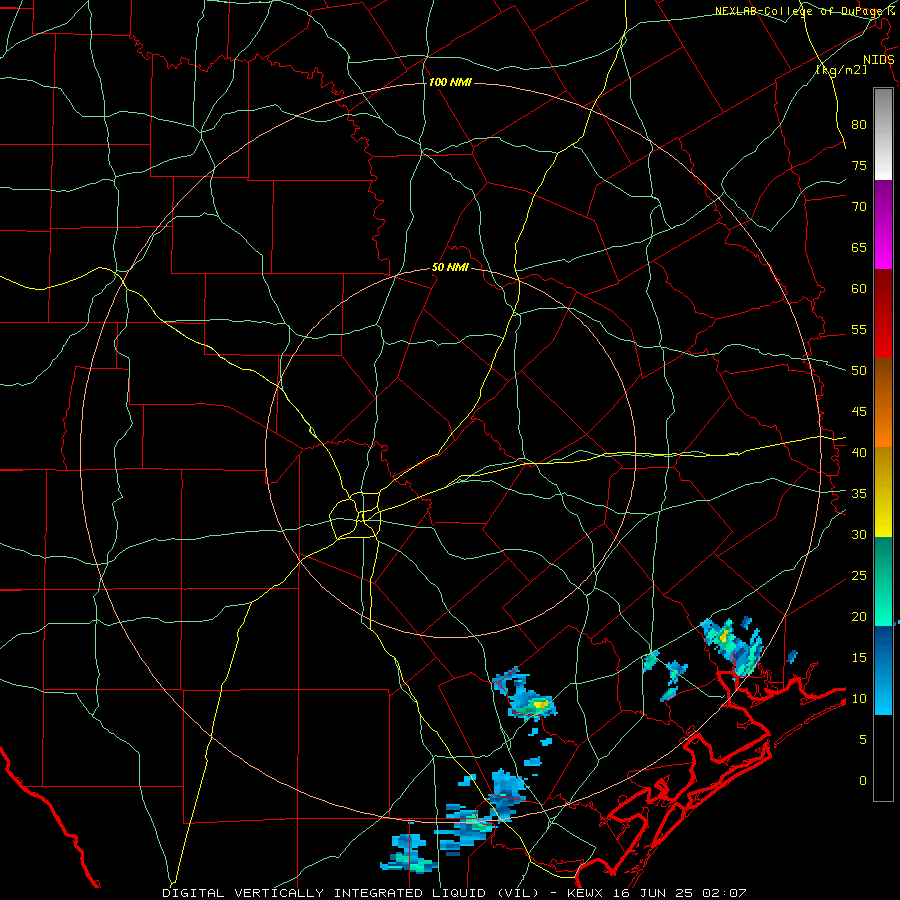Select the 55 value on the color scale

(859, 329)
